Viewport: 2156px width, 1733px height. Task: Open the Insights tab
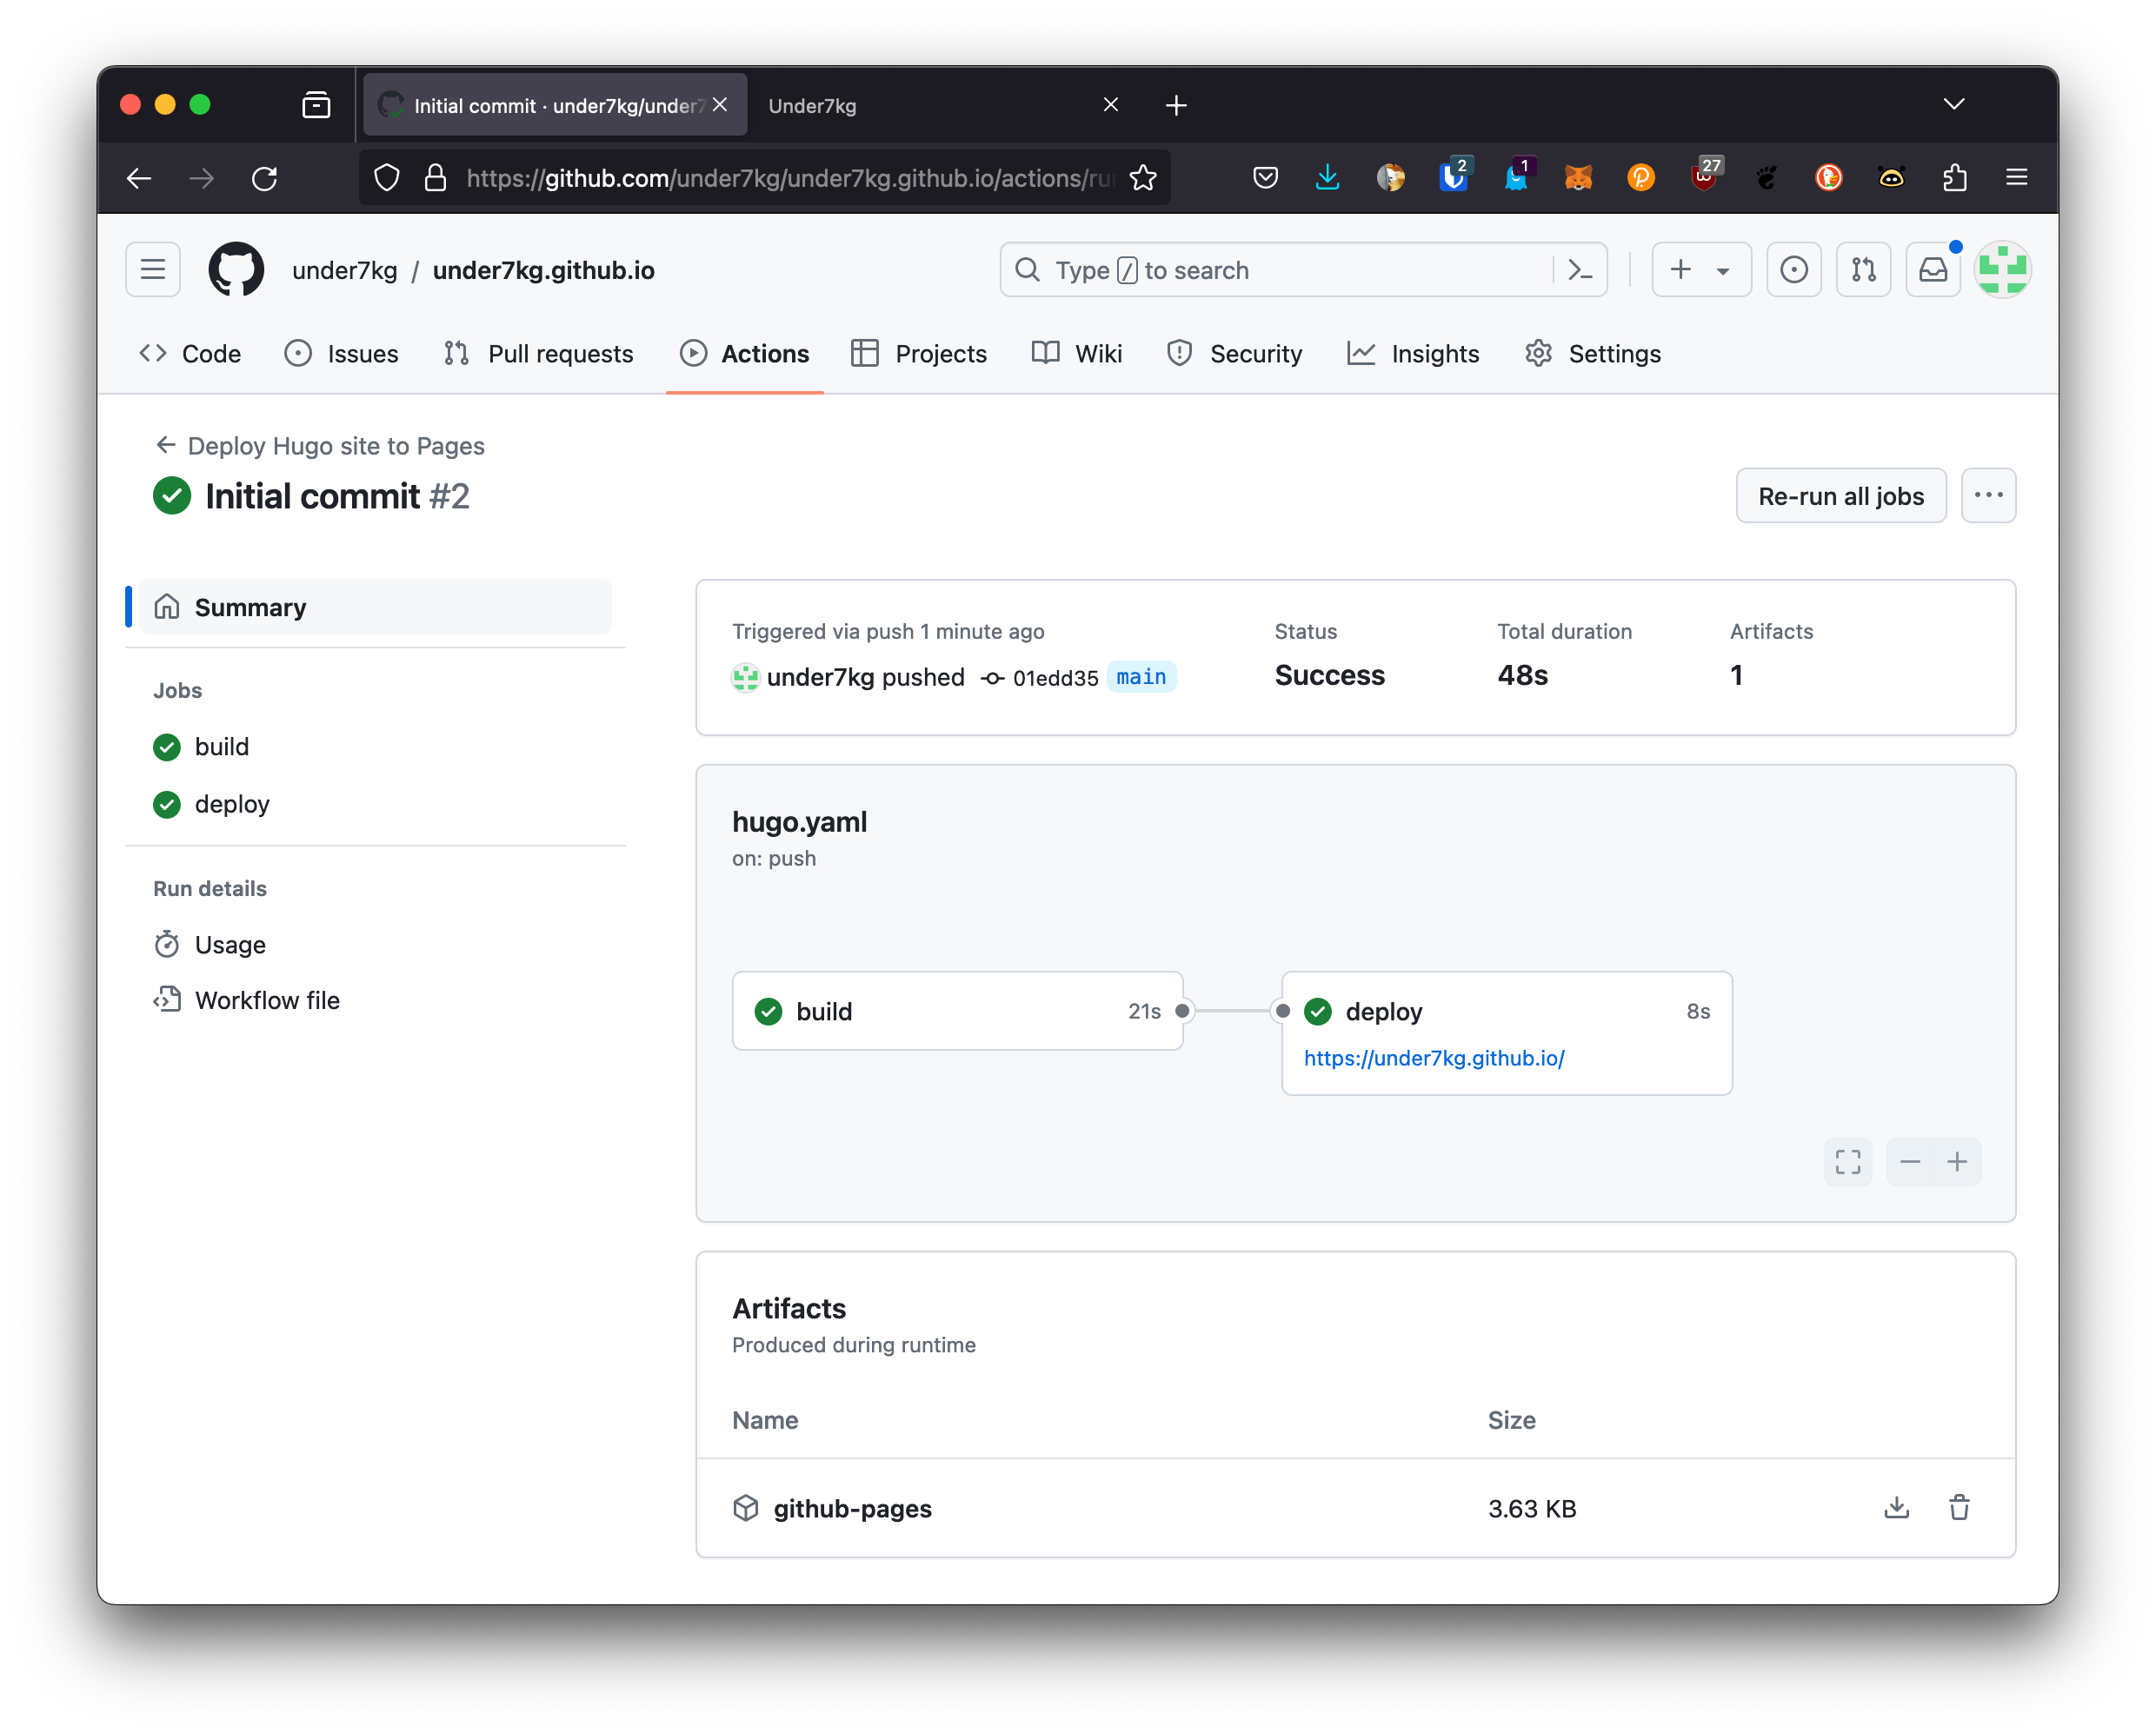(x=1413, y=354)
